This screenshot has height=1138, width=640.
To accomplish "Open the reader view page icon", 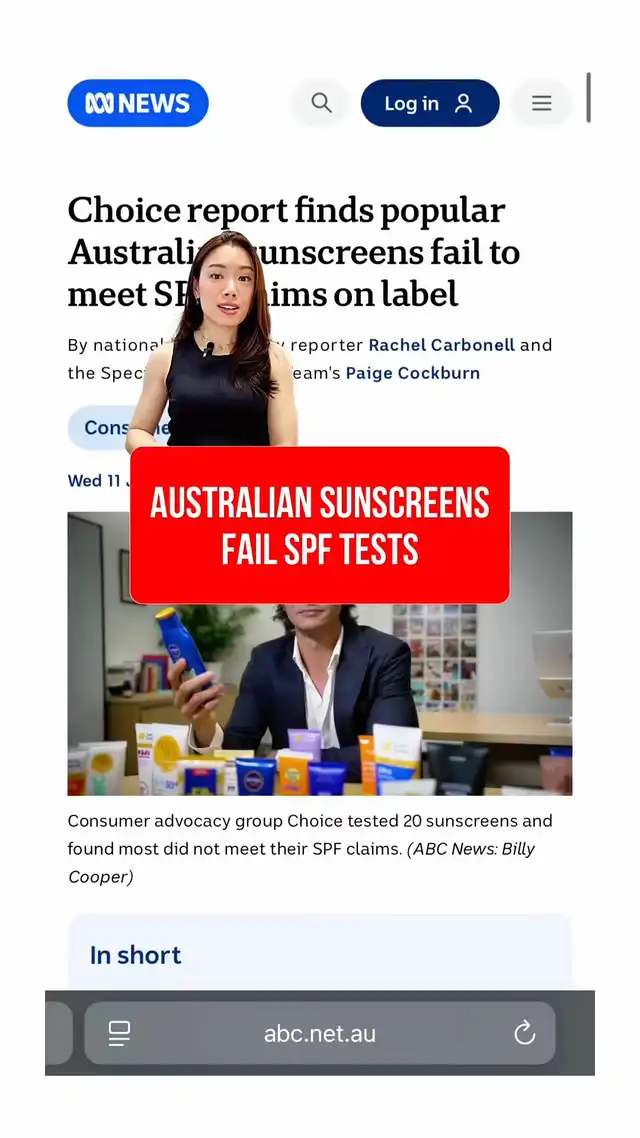I will click(120, 1033).
